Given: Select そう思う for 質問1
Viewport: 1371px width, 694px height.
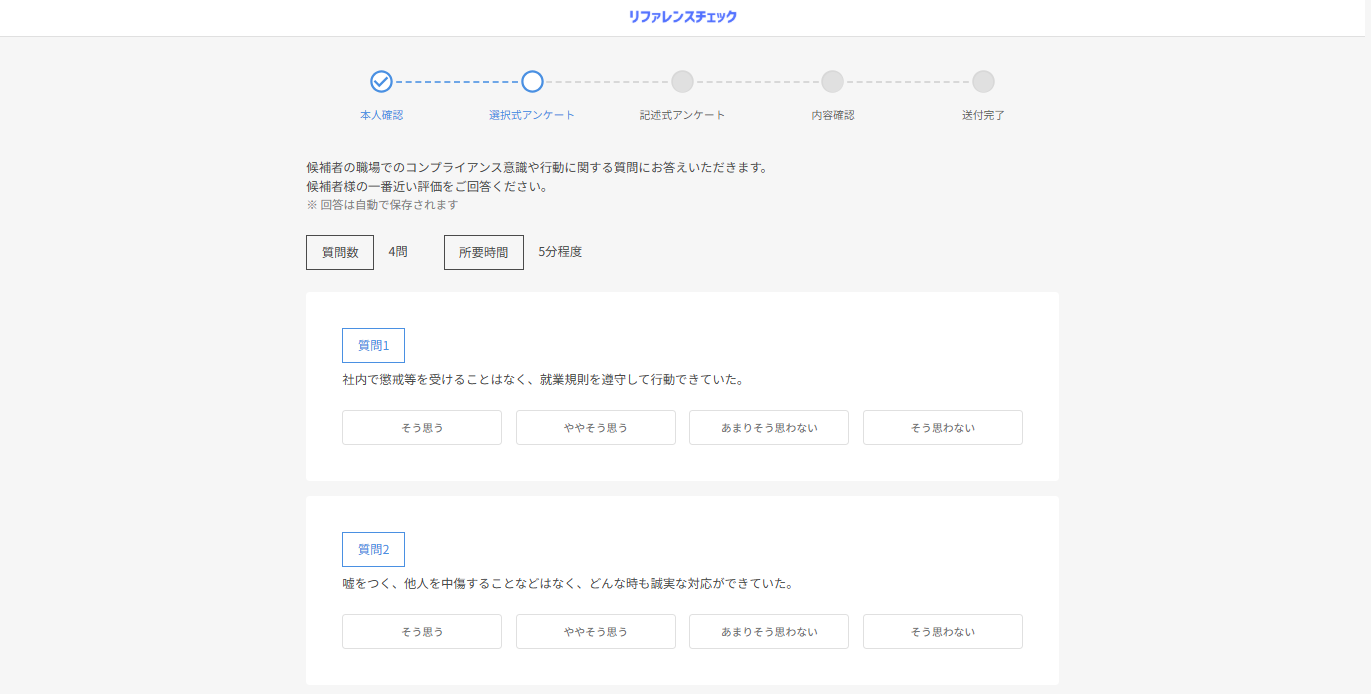Looking at the screenshot, I should (x=422, y=428).
